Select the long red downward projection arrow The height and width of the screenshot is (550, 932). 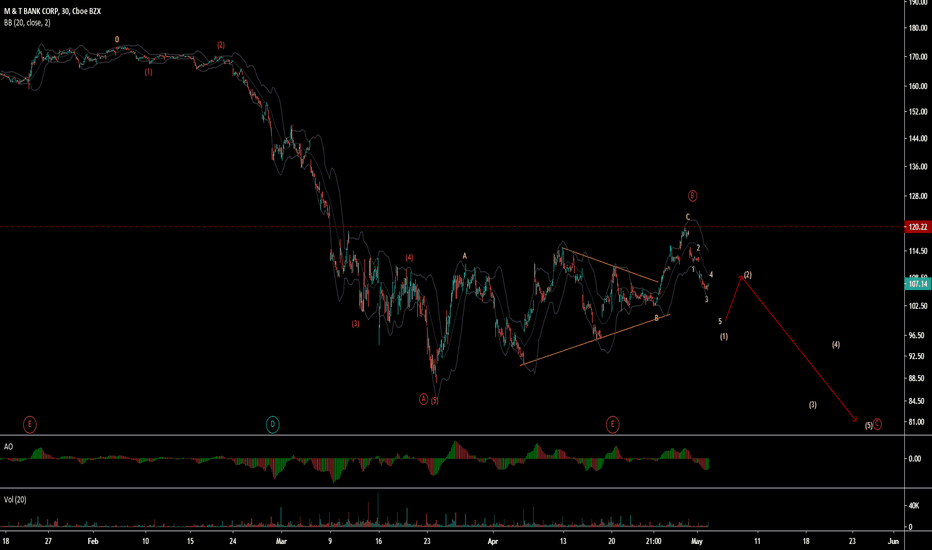(799, 349)
